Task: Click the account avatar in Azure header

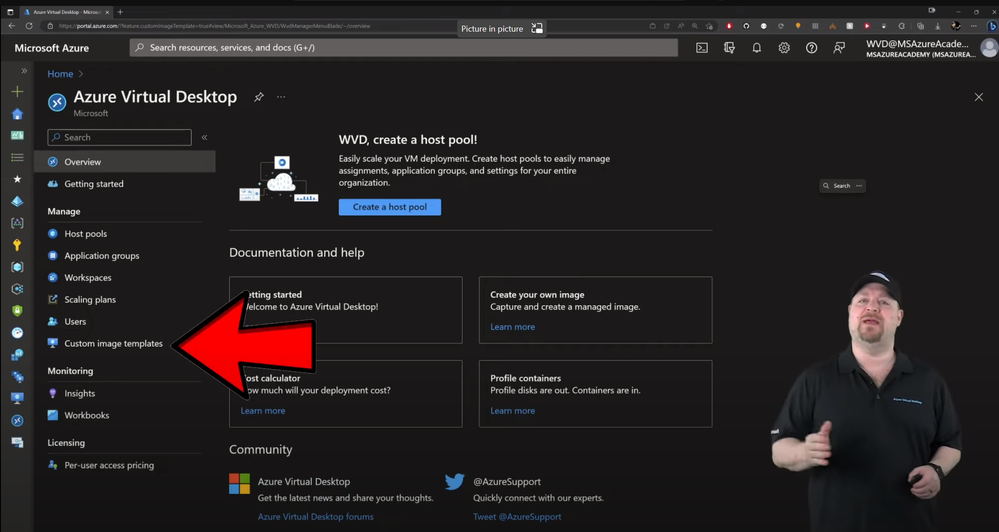Action: [x=989, y=48]
